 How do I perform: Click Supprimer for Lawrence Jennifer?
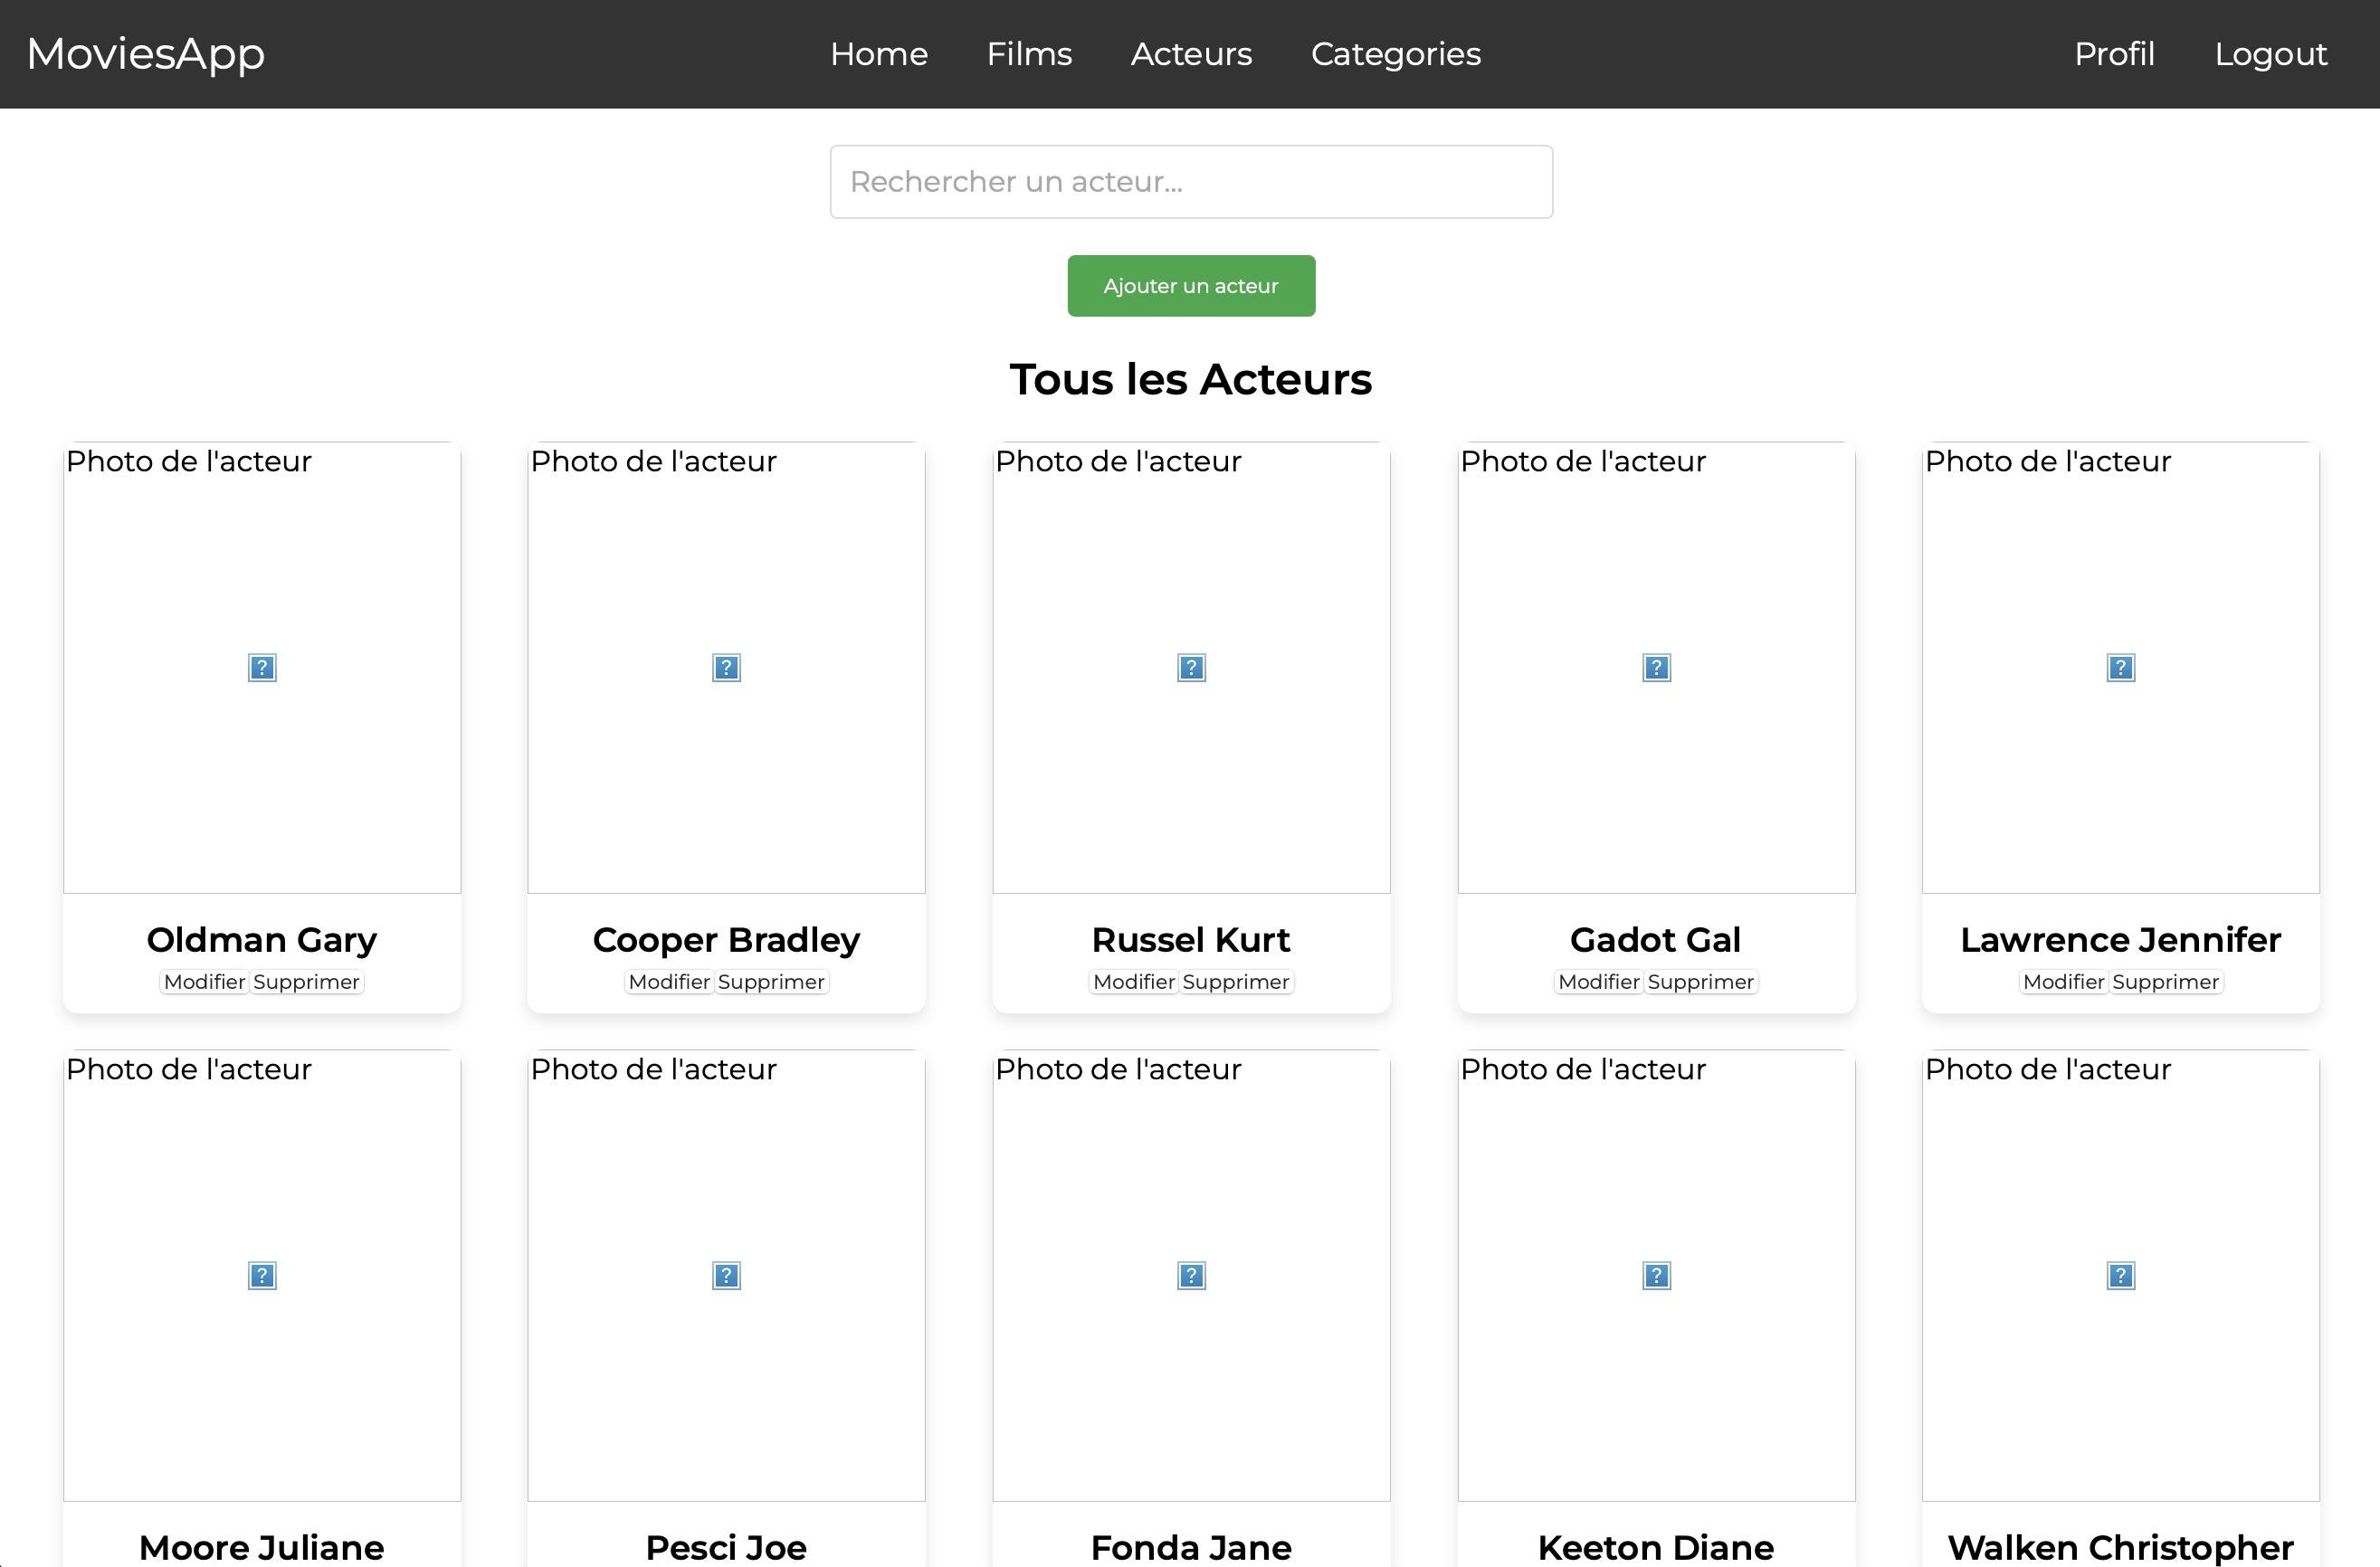click(x=2166, y=982)
